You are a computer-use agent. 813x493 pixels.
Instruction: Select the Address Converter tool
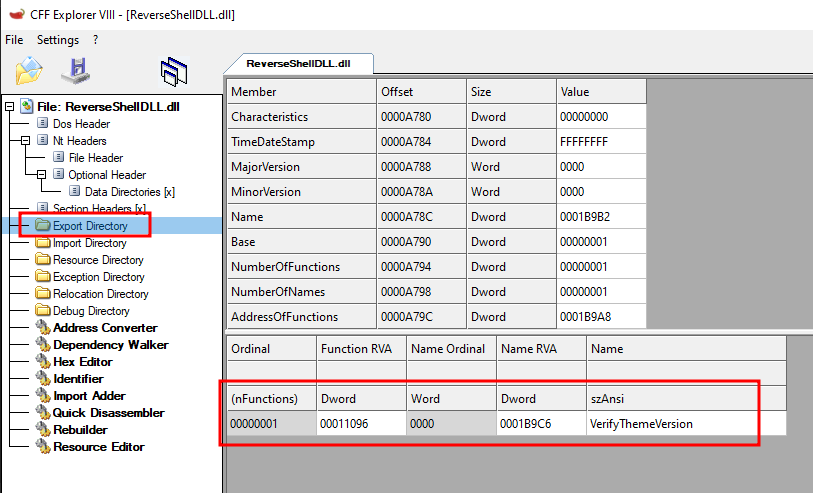(104, 328)
